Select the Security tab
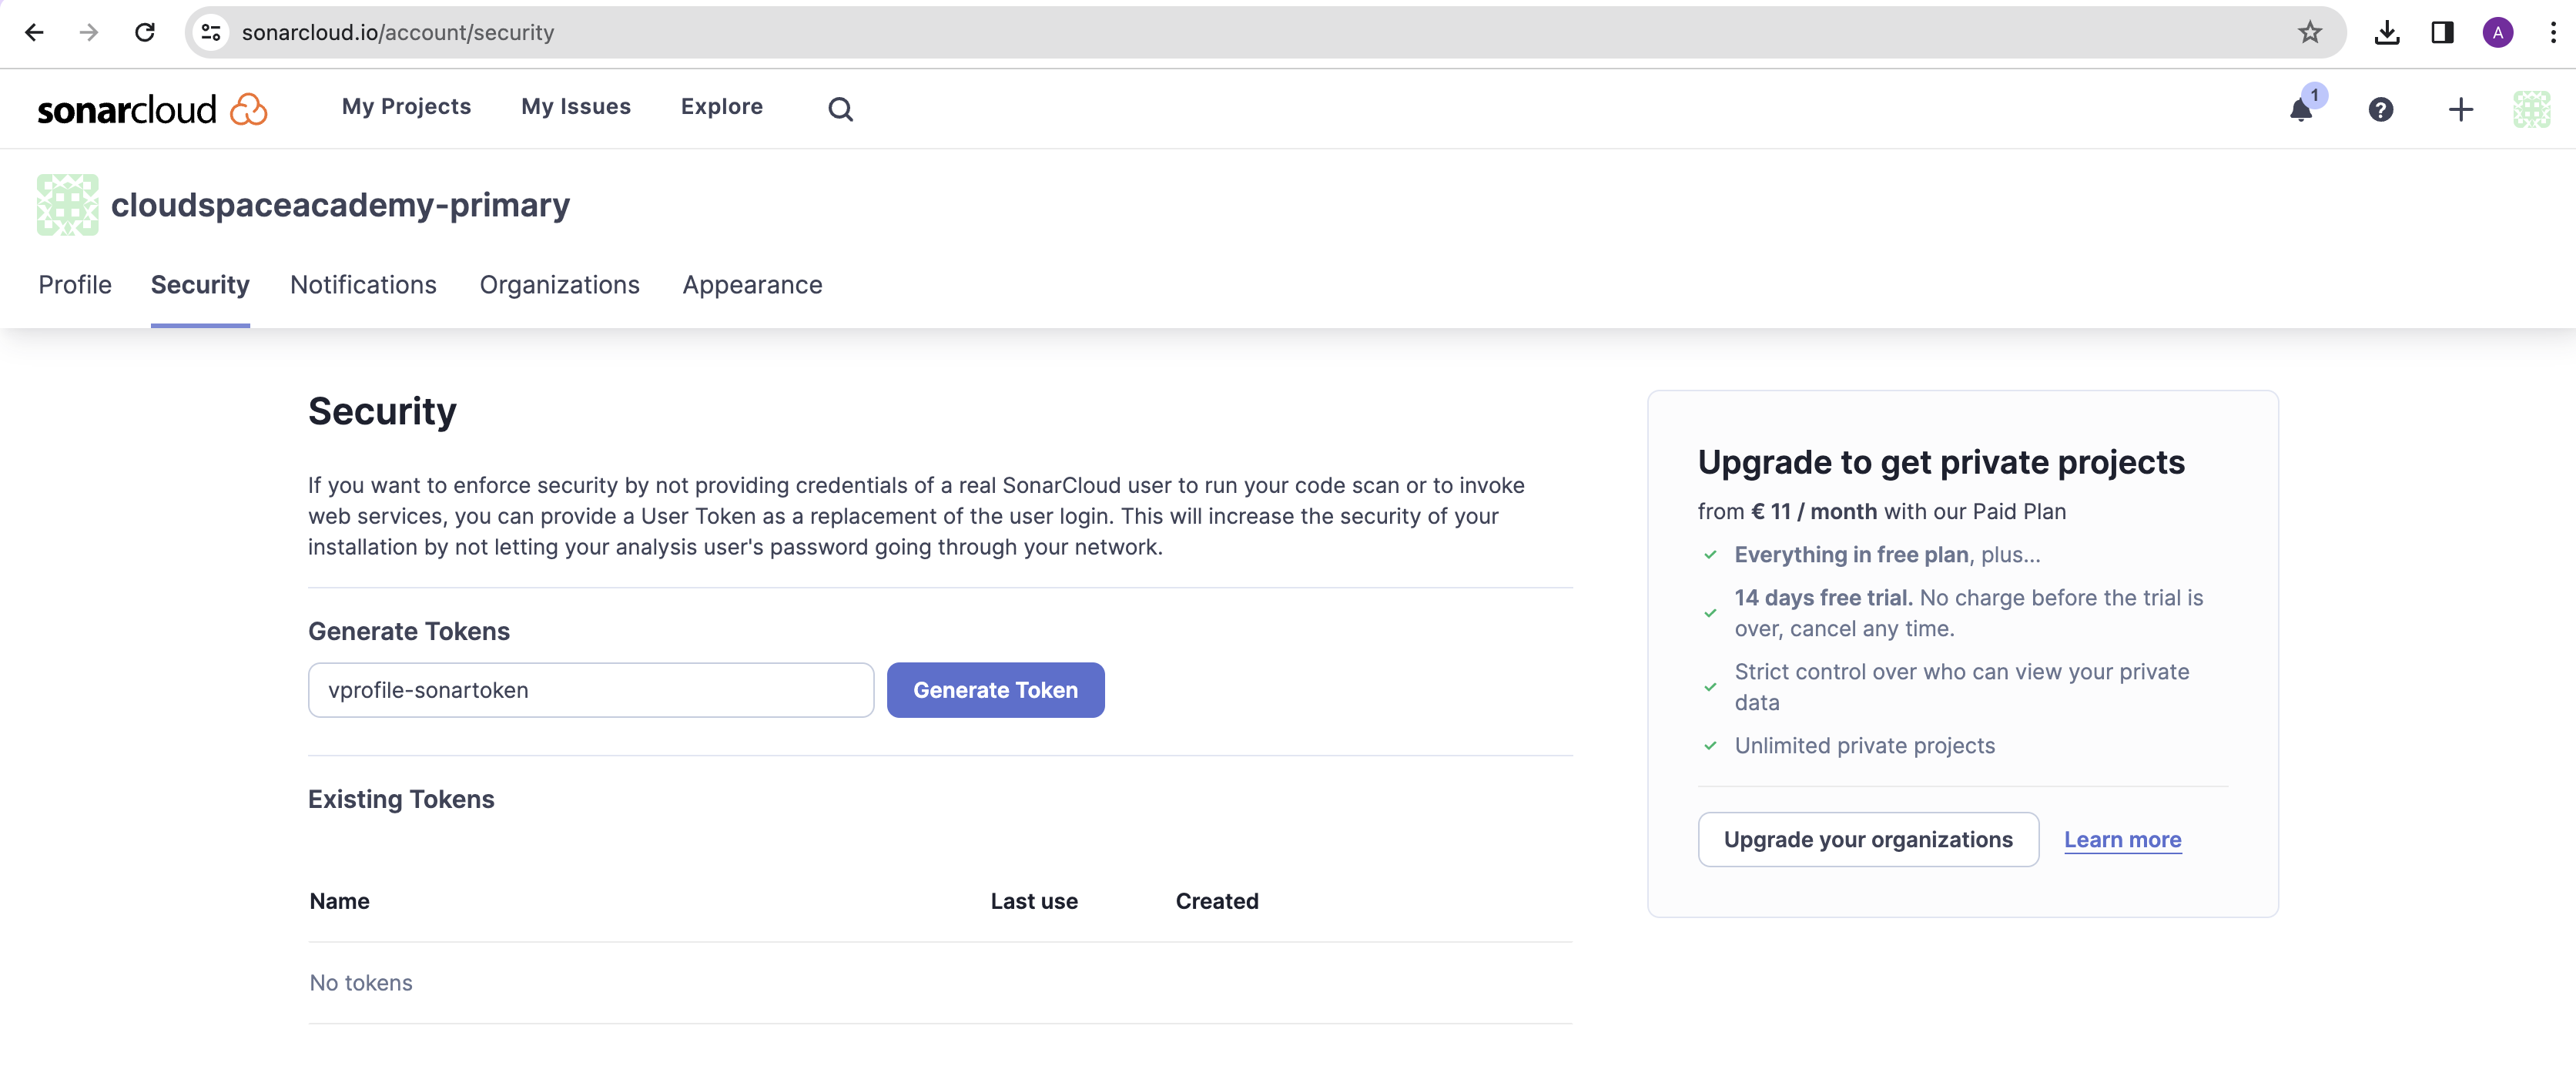This screenshot has height=1066, width=2576. pyautogui.click(x=200, y=285)
